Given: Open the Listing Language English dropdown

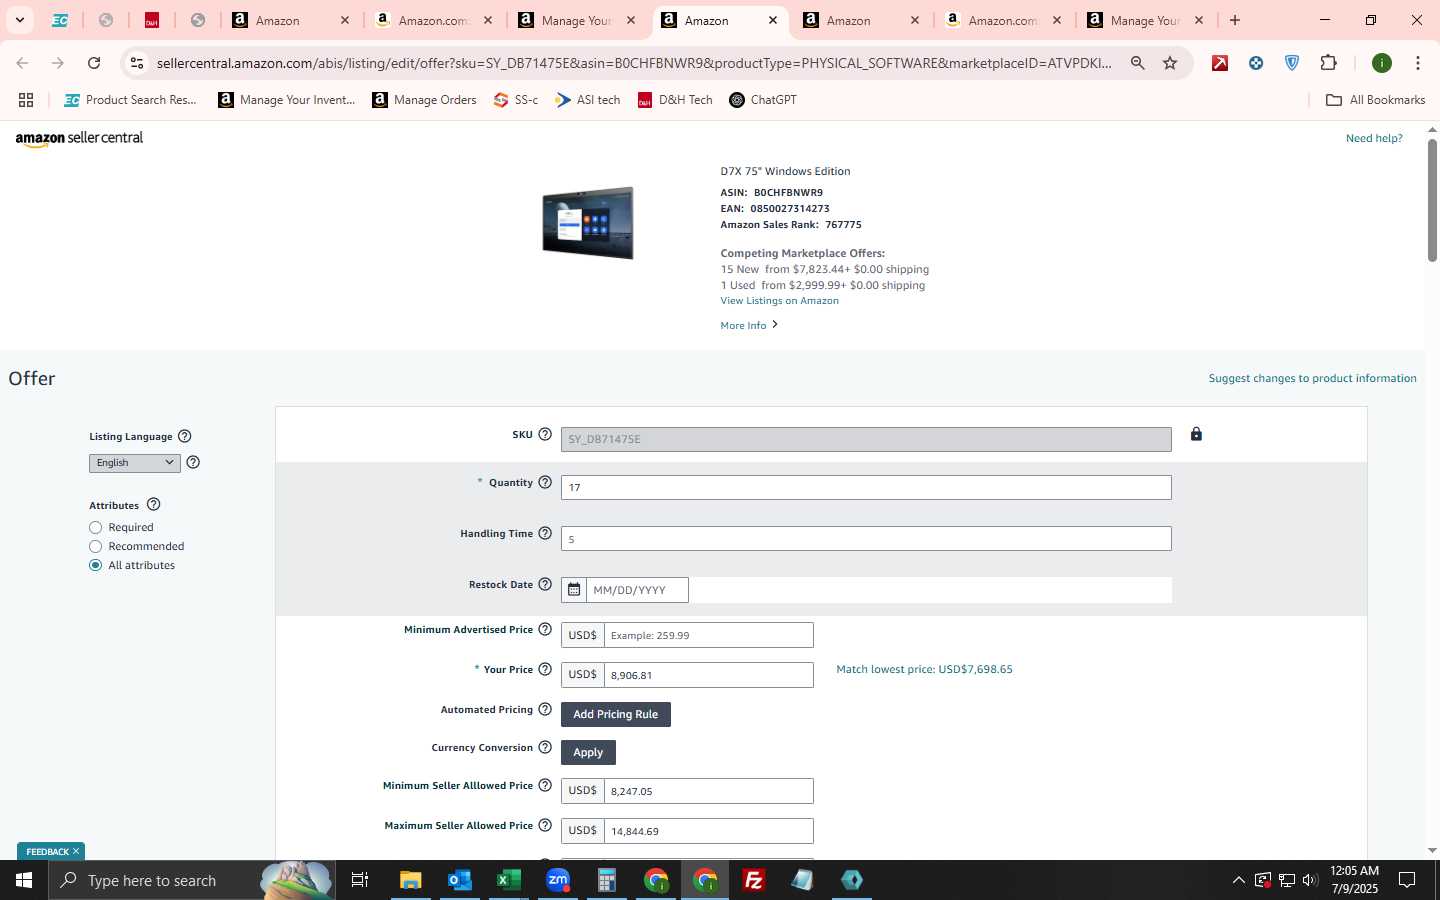Looking at the screenshot, I should tap(135, 463).
